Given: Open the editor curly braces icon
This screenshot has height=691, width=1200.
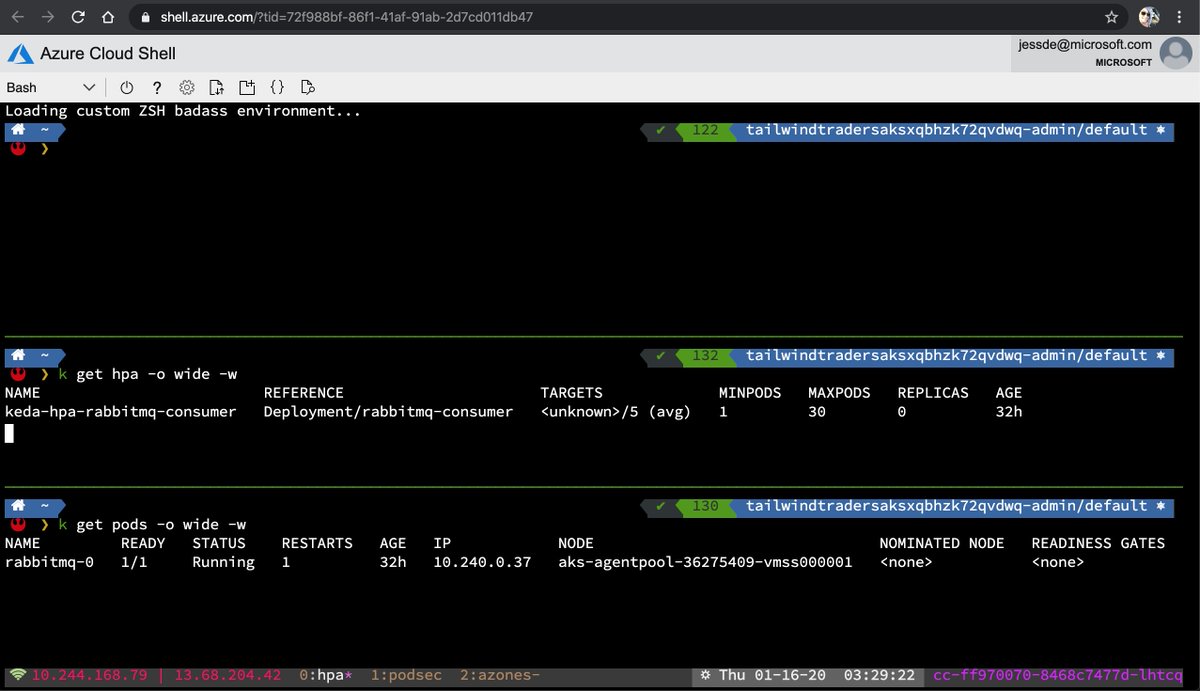Looking at the screenshot, I should tap(277, 87).
